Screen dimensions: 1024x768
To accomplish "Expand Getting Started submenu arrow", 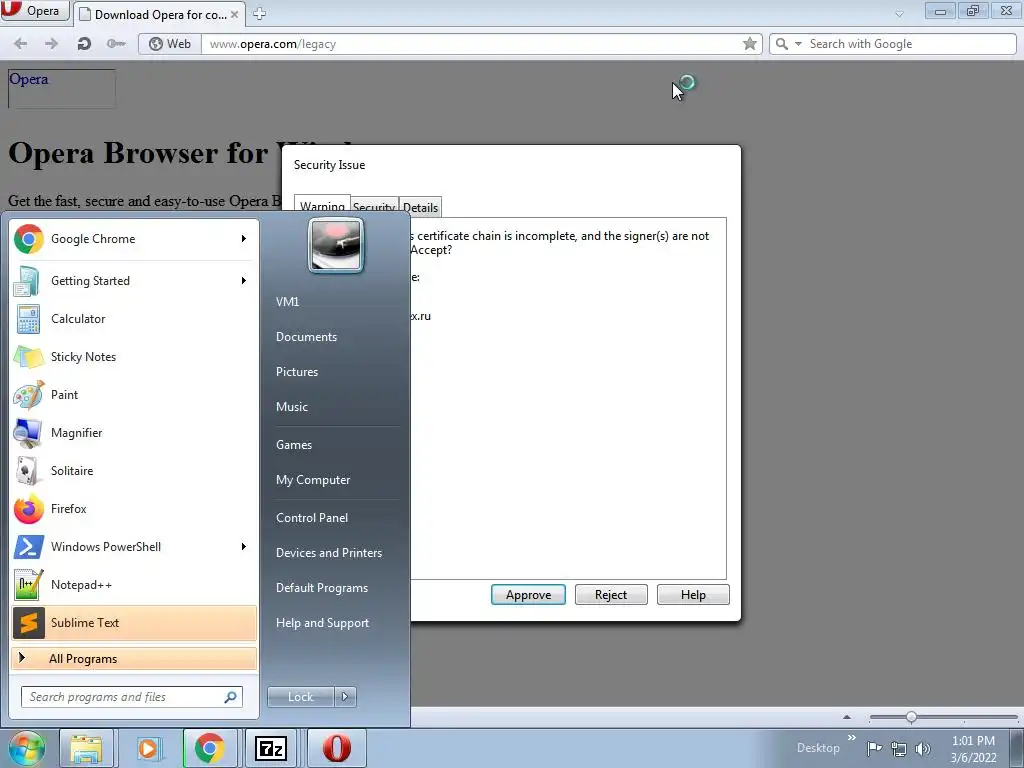I will pyautogui.click(x=244, y=281).
